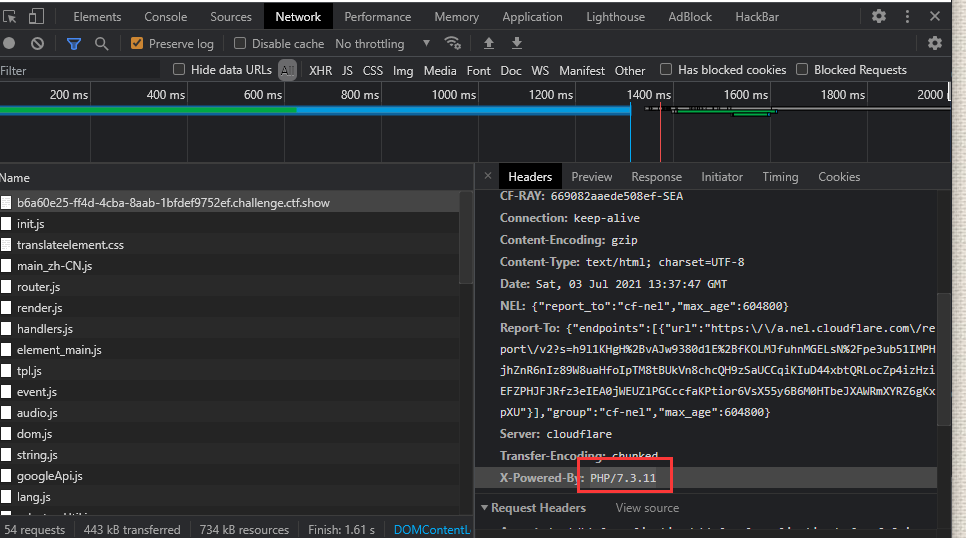The width and height of the screenshot is (966, 538).
Task: Check Blocked Requests filter
Action: 802,69
